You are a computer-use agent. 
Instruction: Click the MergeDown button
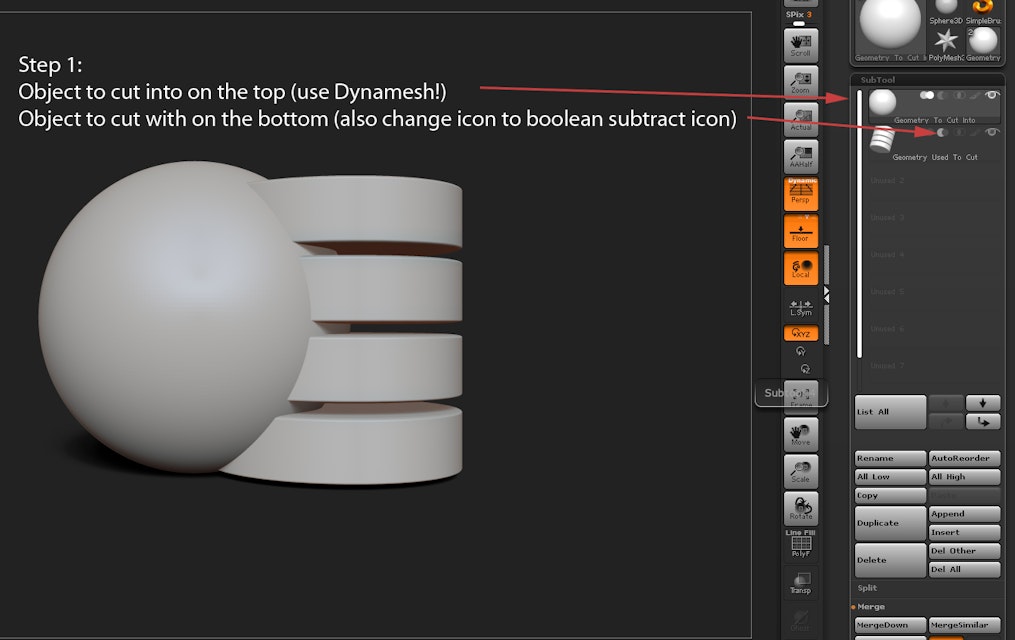(888, 624)
